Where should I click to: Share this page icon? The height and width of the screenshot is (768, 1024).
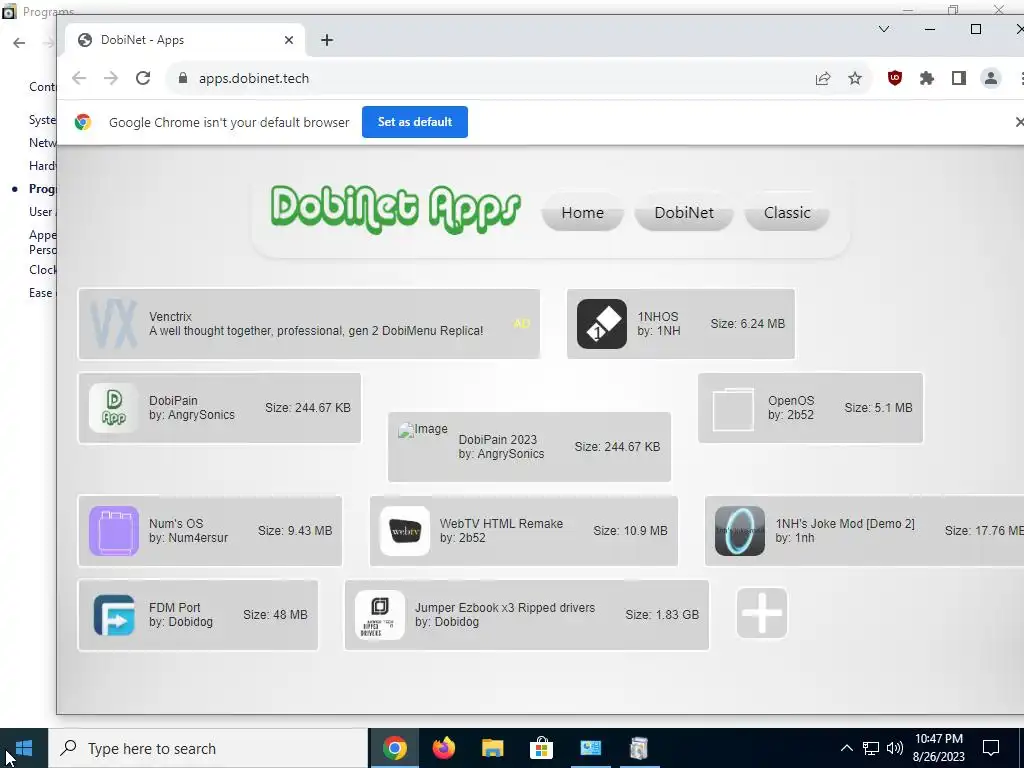pos(823,78)
